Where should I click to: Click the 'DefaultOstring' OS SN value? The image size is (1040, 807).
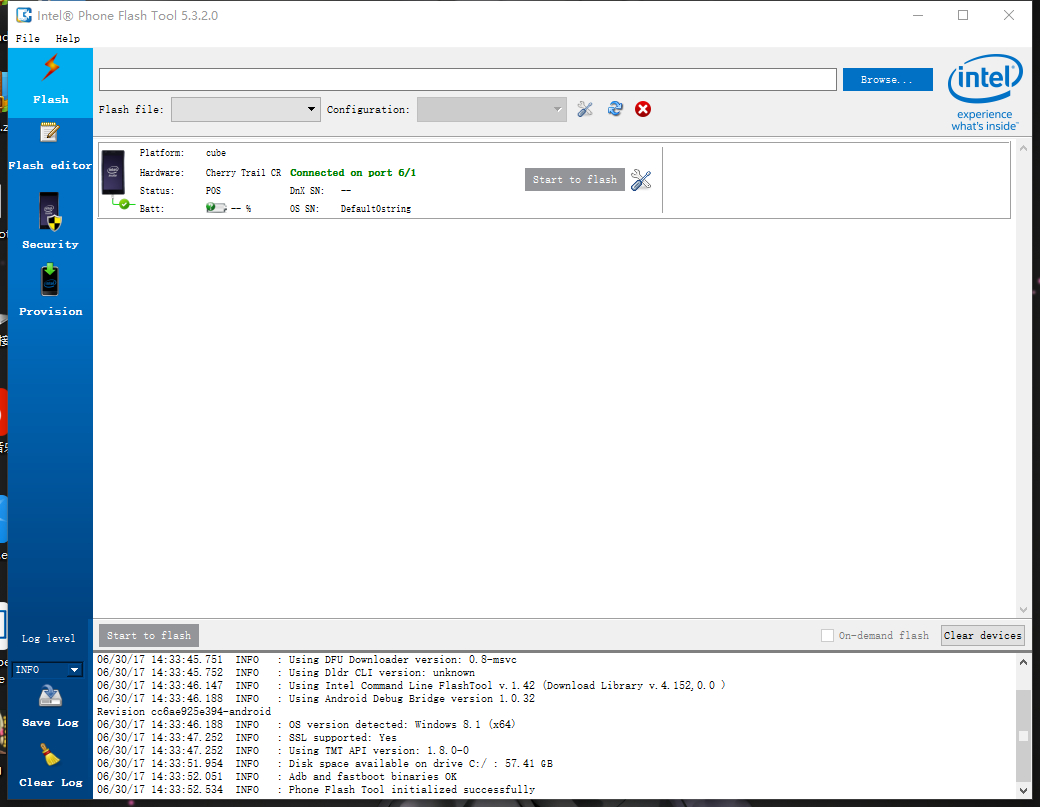tap(376, 209)
